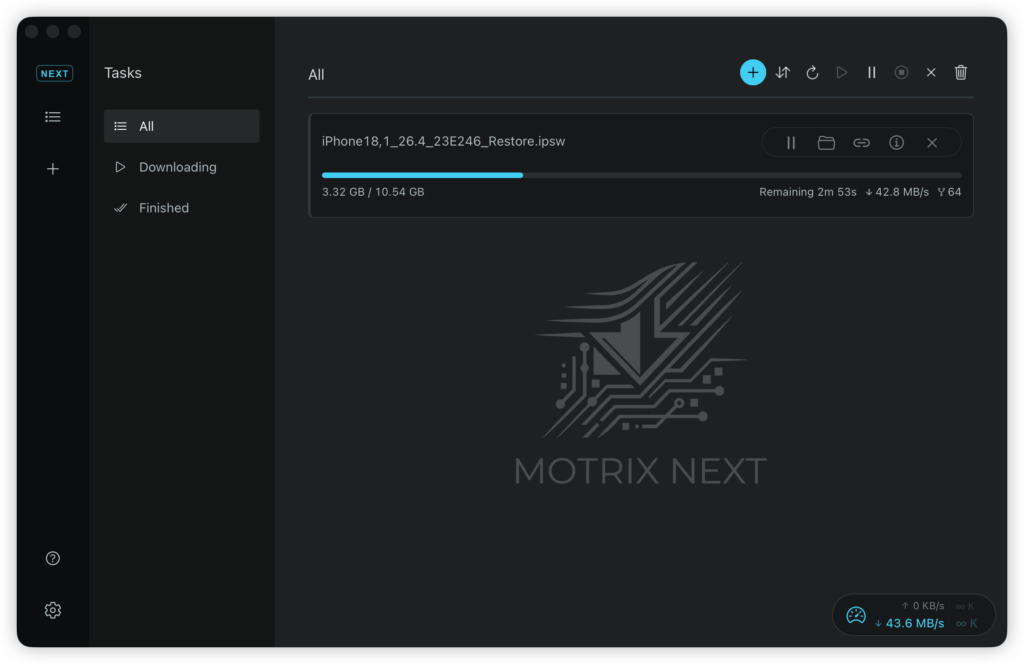
Task: Refresh the download list
Action: [x=812, y=72]
